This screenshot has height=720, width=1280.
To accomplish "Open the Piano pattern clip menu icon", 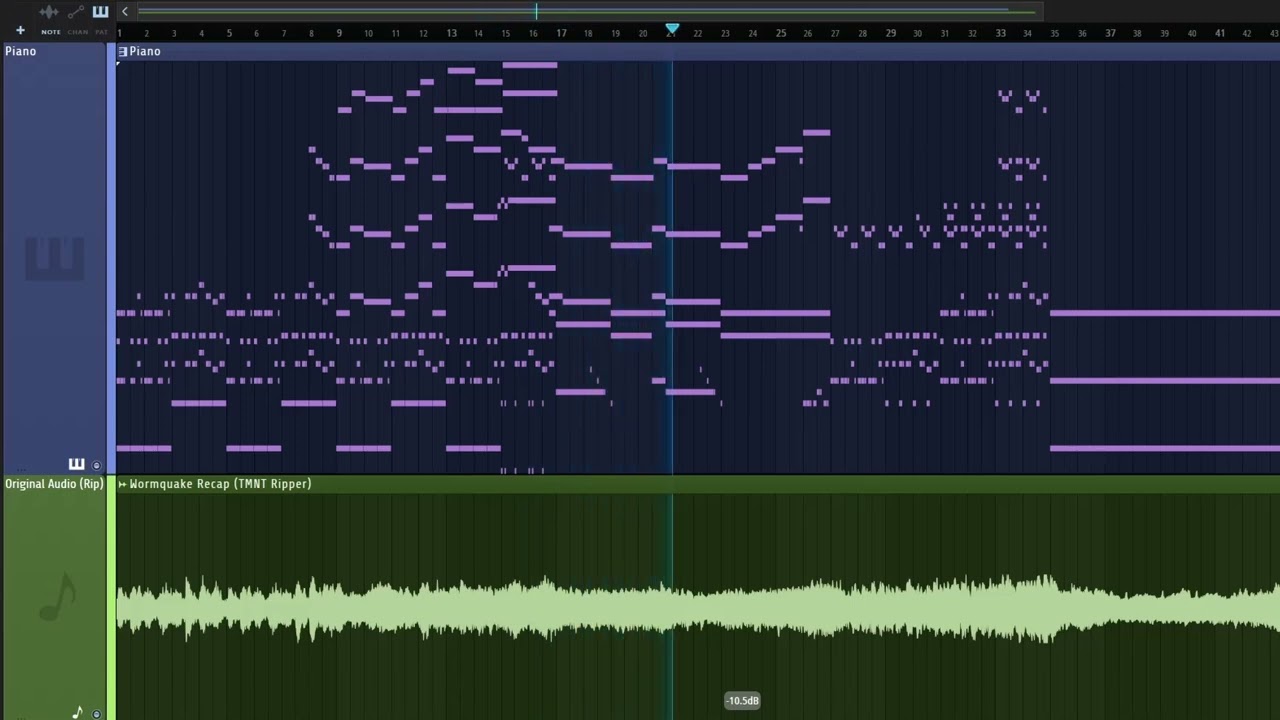I will [x=123, y=51].
